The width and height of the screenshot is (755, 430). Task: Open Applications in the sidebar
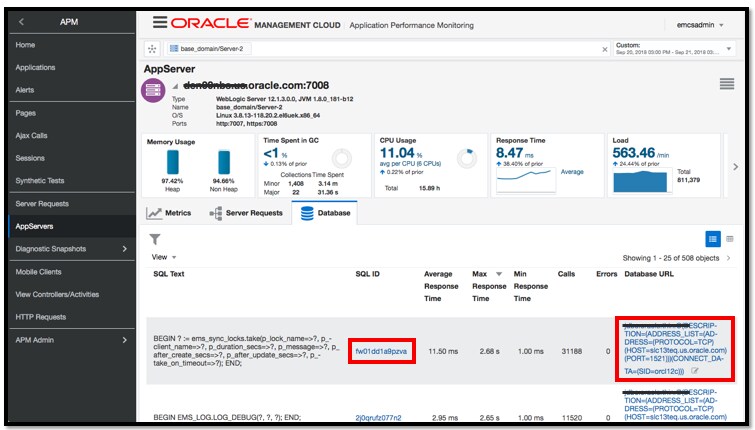click(35, 67)
